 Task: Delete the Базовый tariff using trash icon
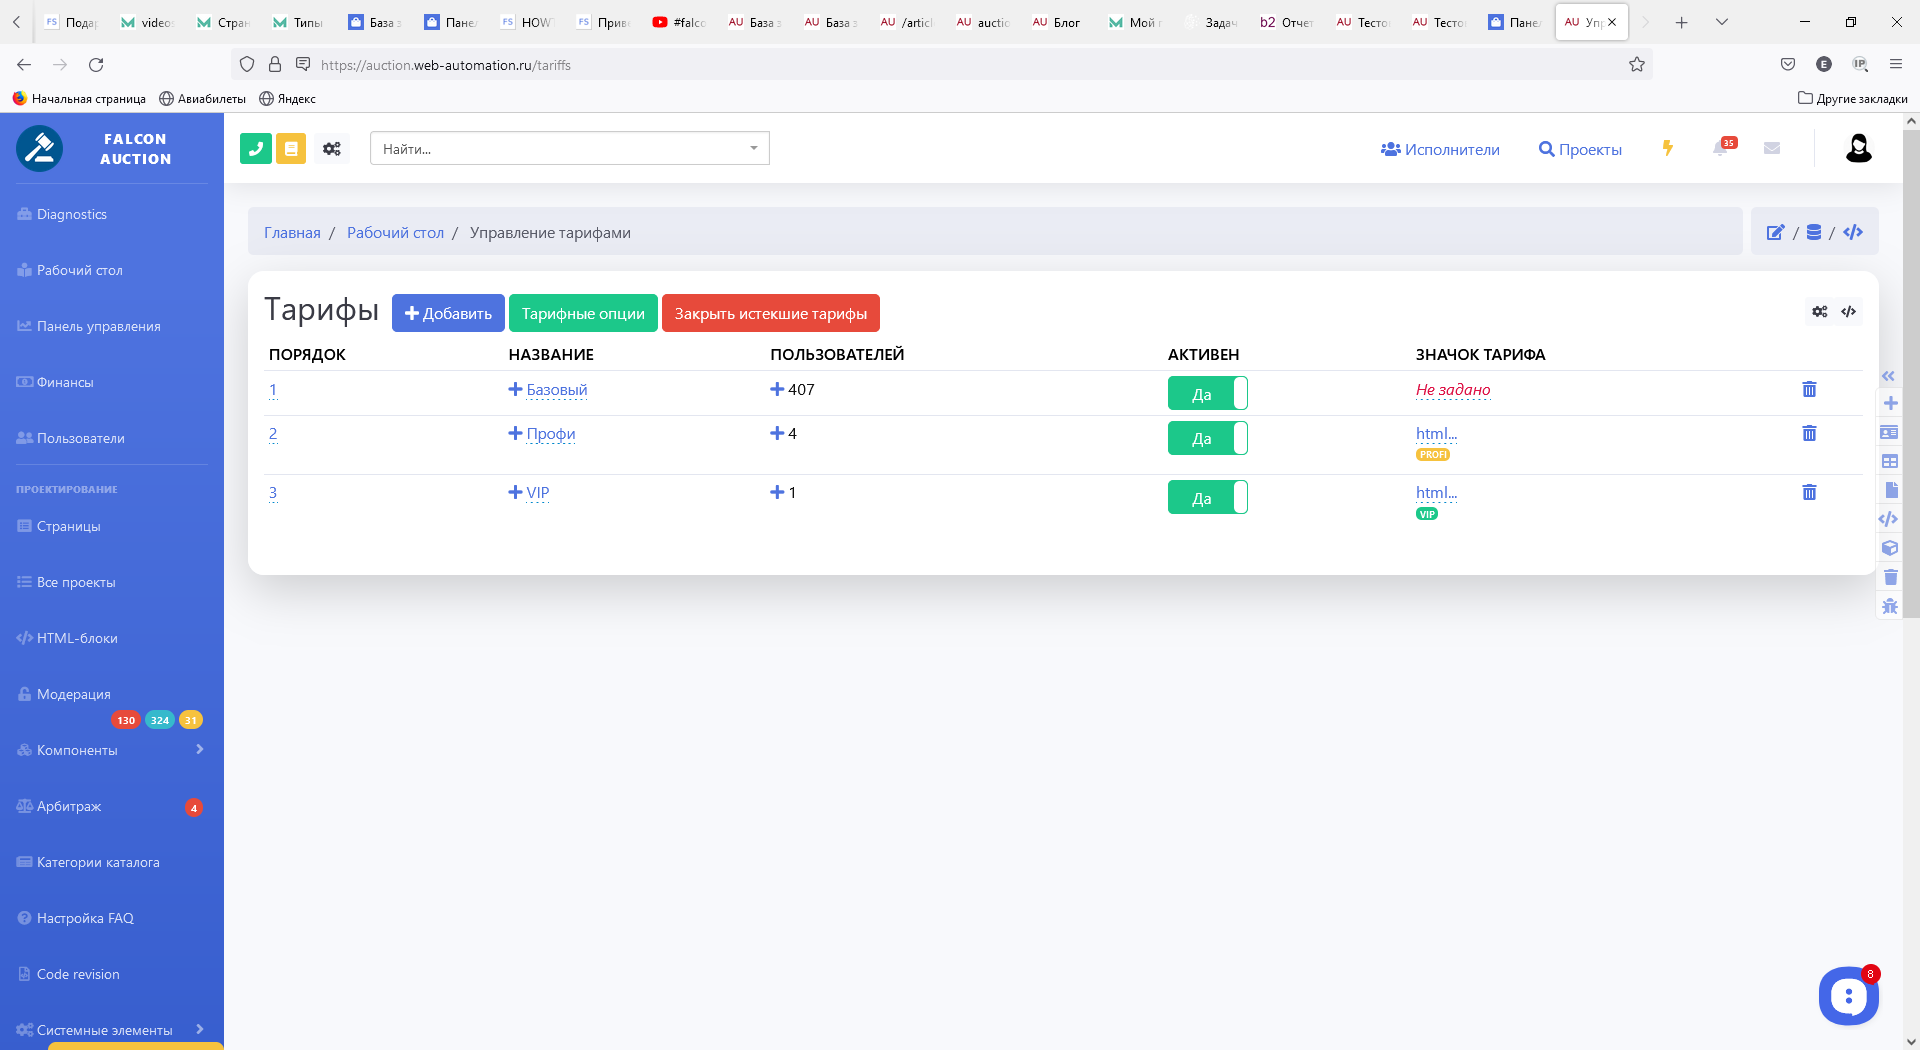click(x=1809, y=390)
